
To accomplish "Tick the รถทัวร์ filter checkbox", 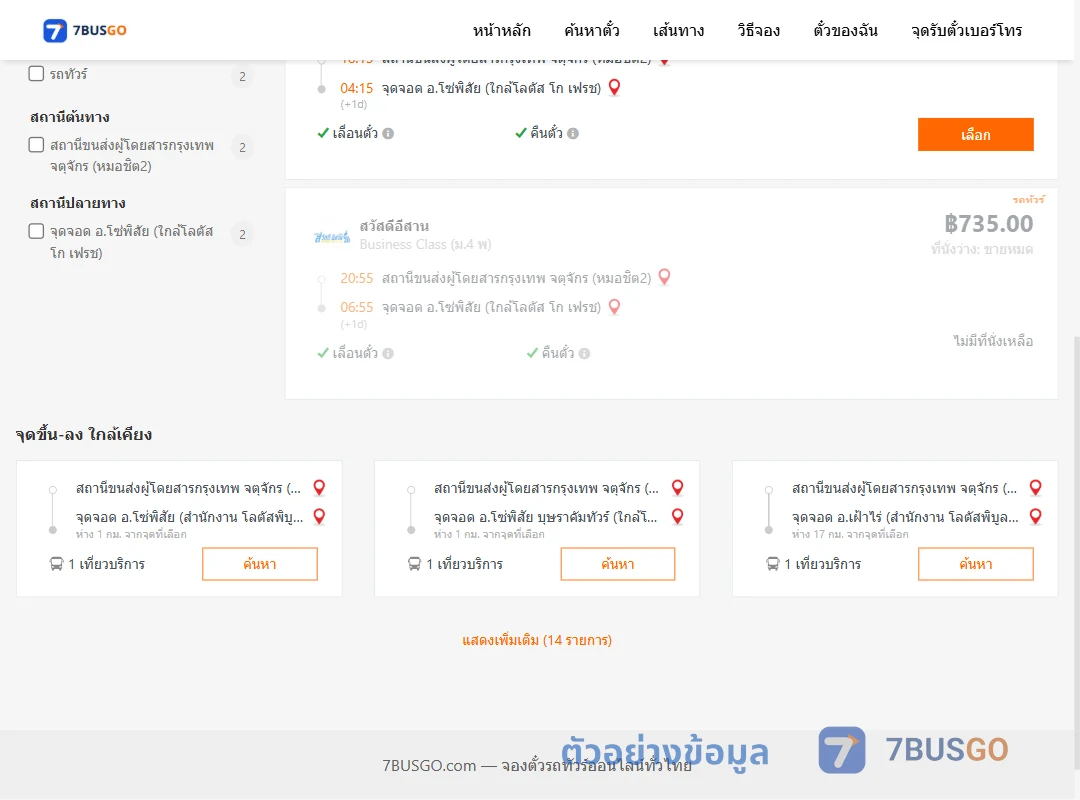I will 36,74.
